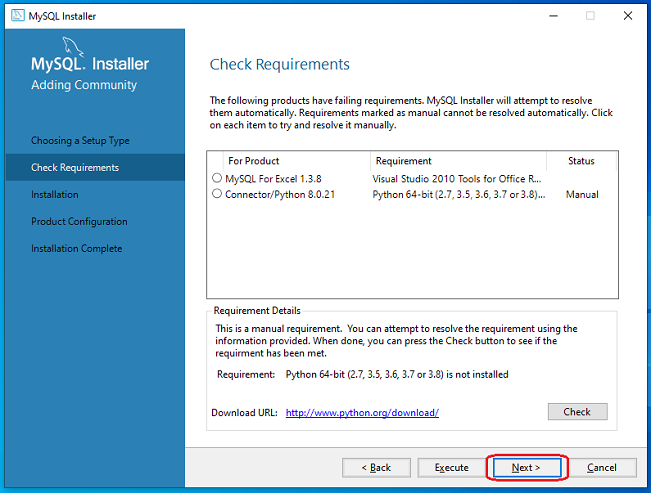Select the Installation Complete sidebar step
The height and width of the screenshot is (493, 651).
(77, 248)
